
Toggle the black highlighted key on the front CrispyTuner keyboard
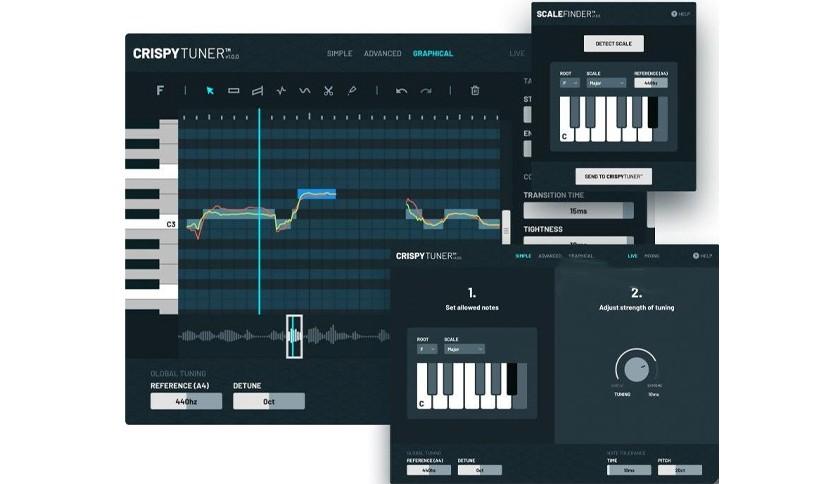click(x=512, y=379)
